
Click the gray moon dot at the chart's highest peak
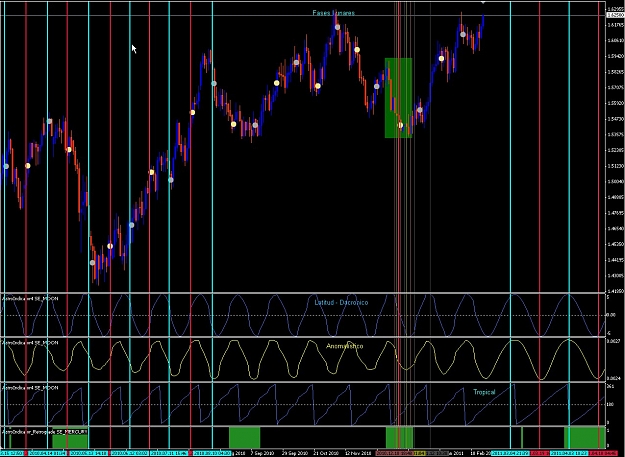coord(338,27)
